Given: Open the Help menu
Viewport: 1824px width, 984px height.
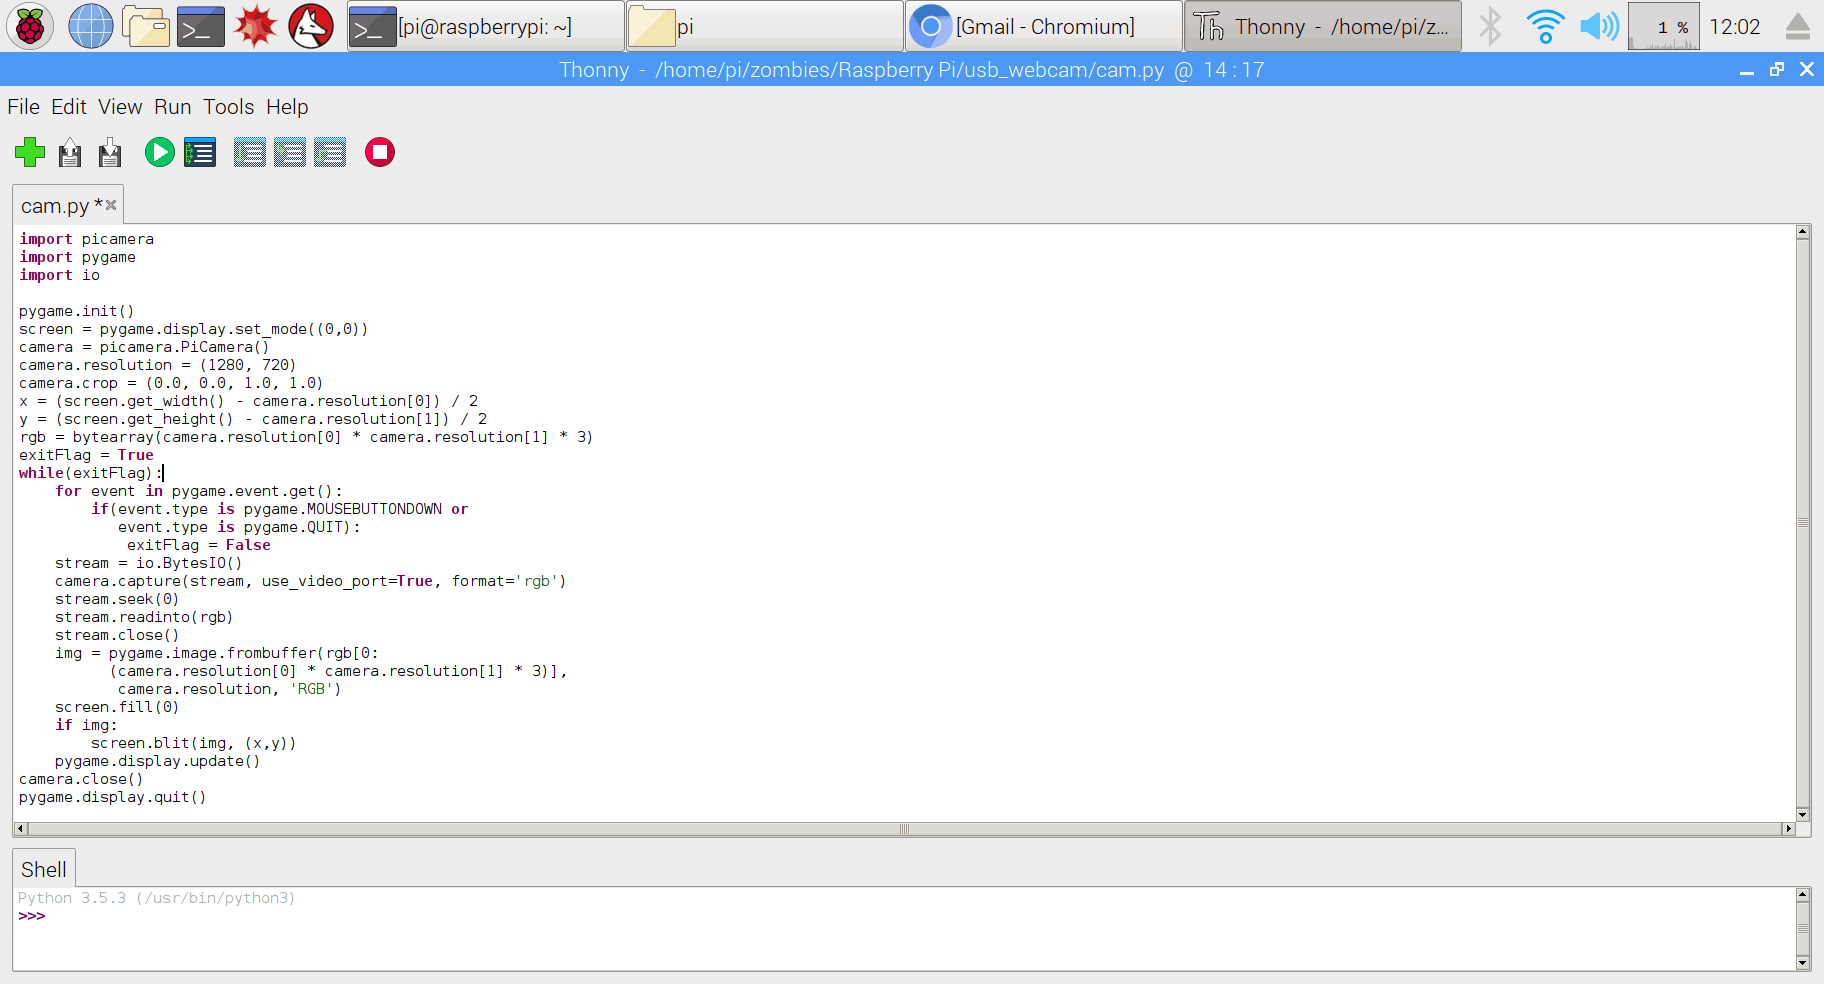Looking at the screenshot, I should [x=287, y=107].
